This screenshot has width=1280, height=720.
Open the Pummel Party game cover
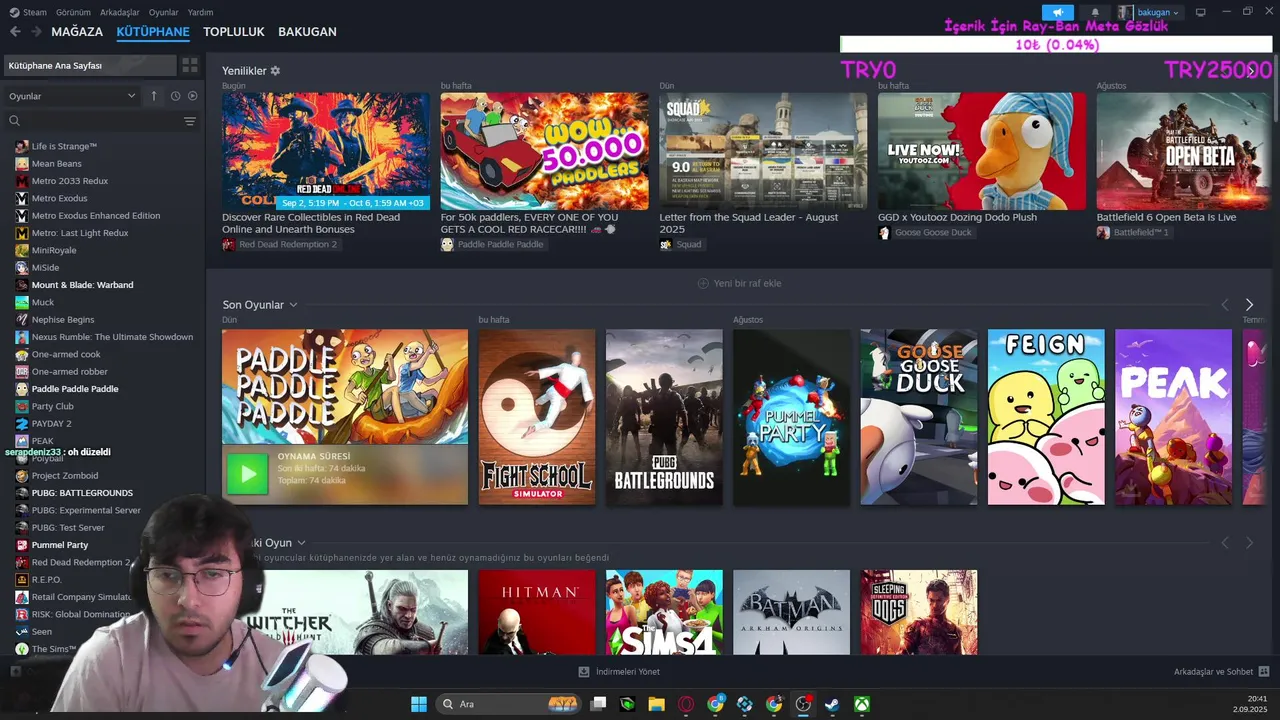(x=791, y=417)
